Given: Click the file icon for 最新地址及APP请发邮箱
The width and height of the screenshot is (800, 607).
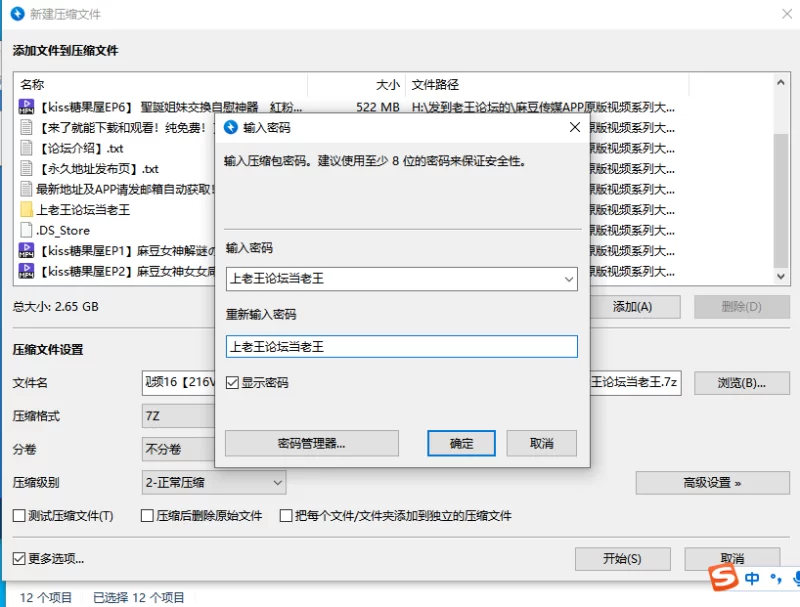Looking at the screenshot, I should coord(26,189).
